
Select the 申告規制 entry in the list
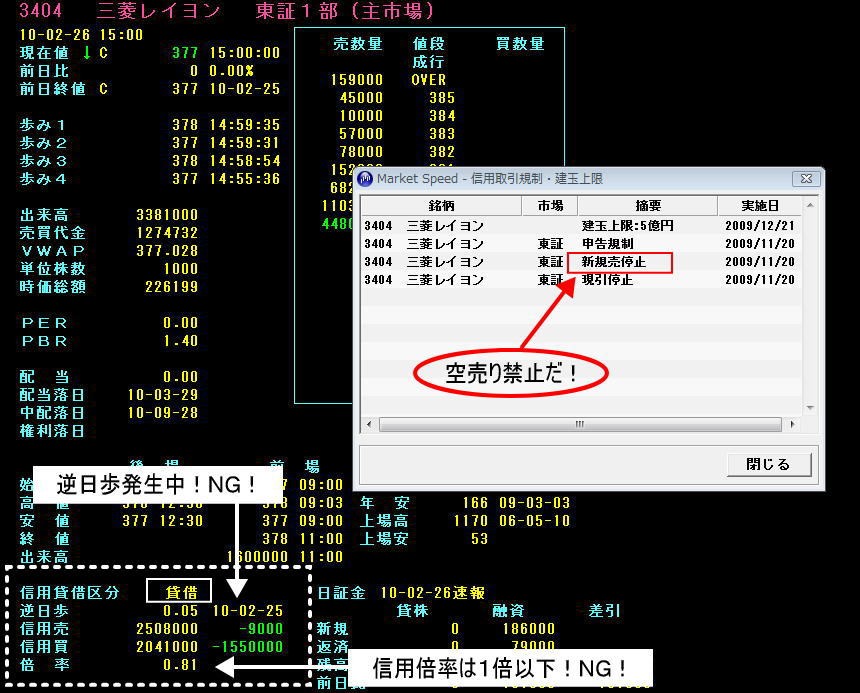click(608, 243)
